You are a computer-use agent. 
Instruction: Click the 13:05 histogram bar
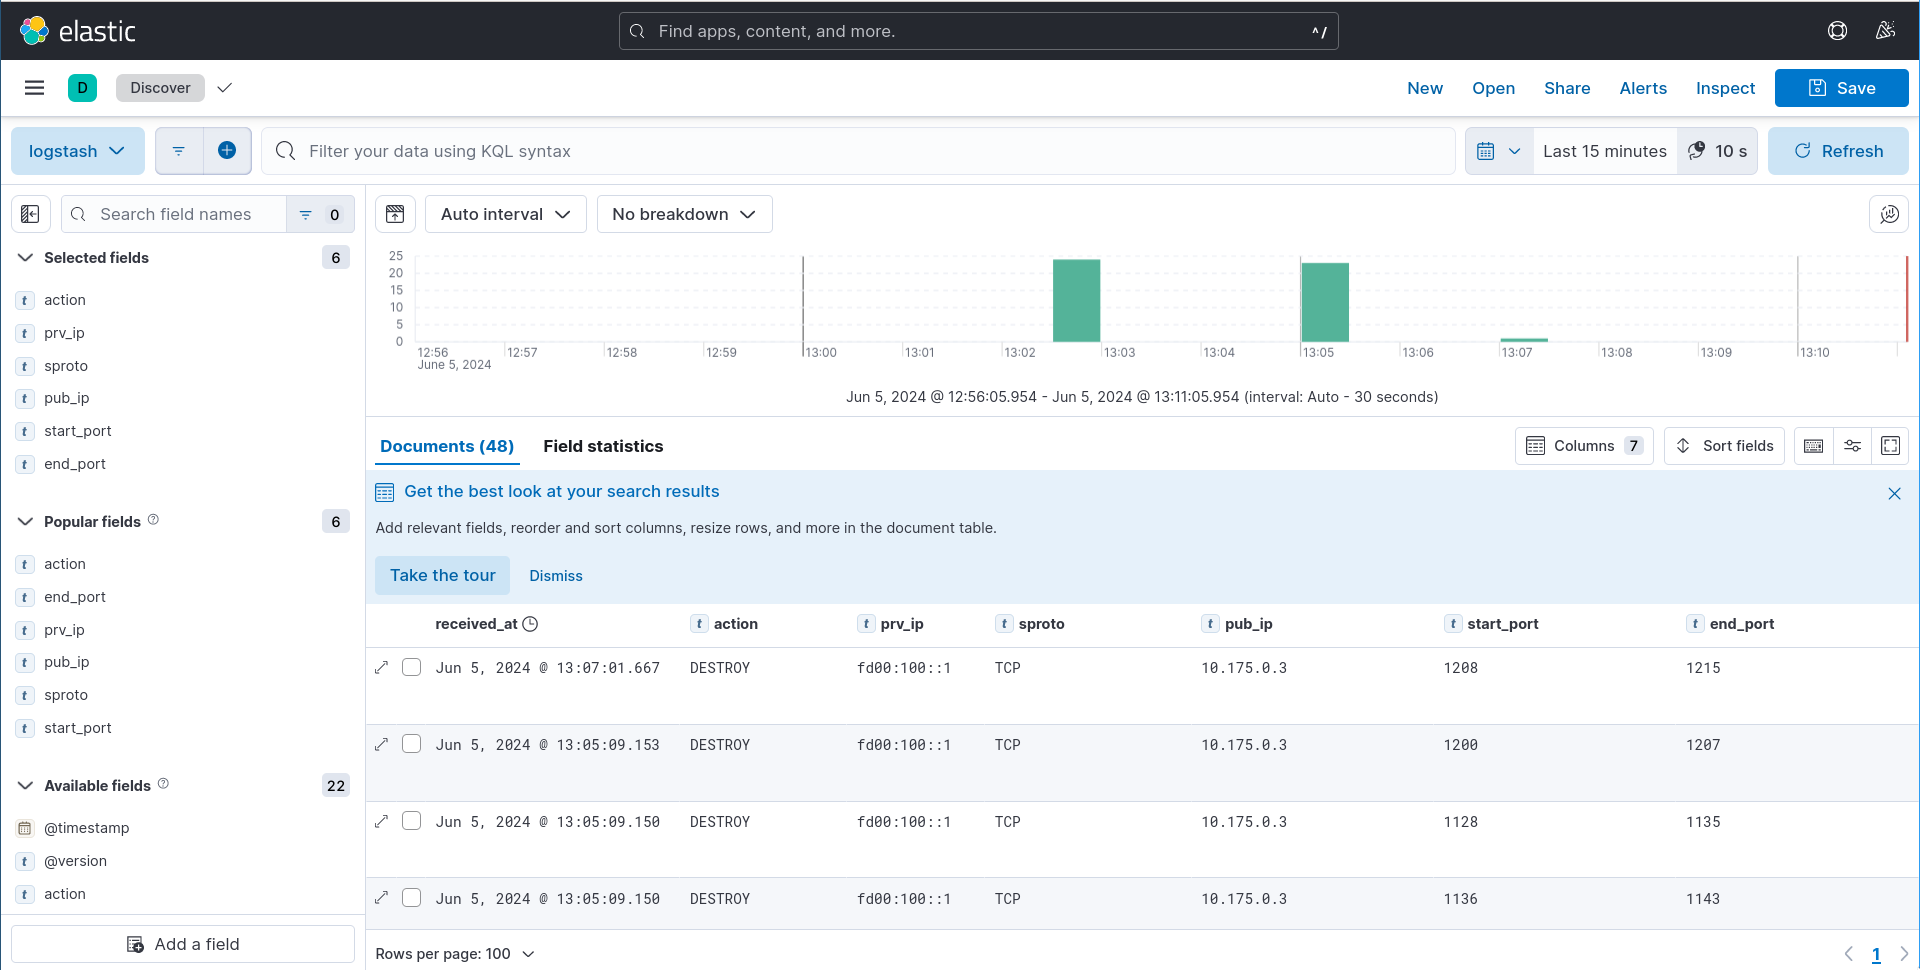[1325, 302]
